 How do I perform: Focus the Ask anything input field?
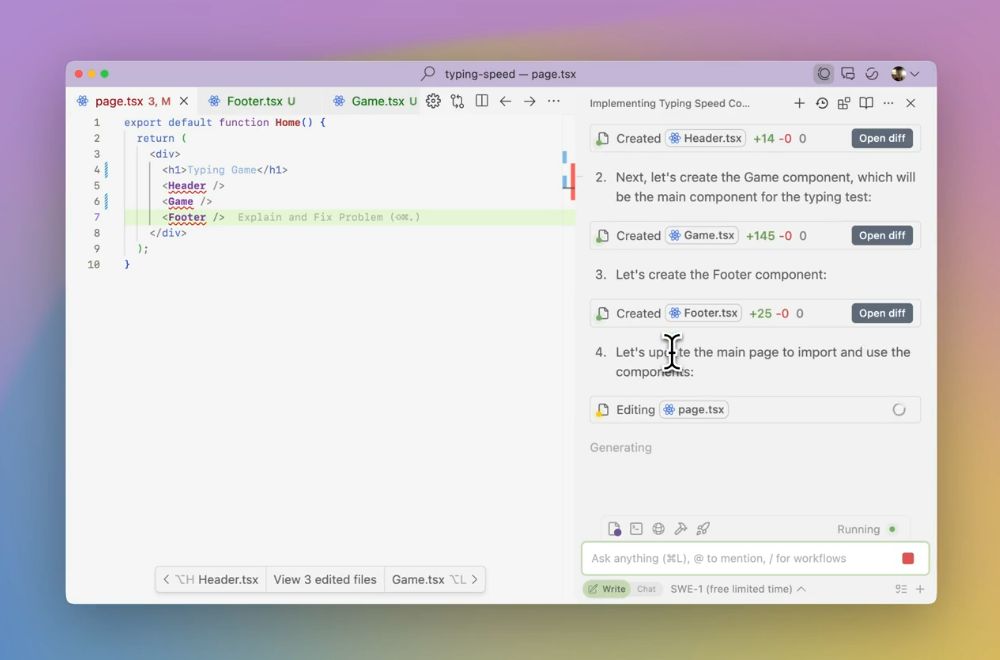pyautogui.click(x=738, y=558)
